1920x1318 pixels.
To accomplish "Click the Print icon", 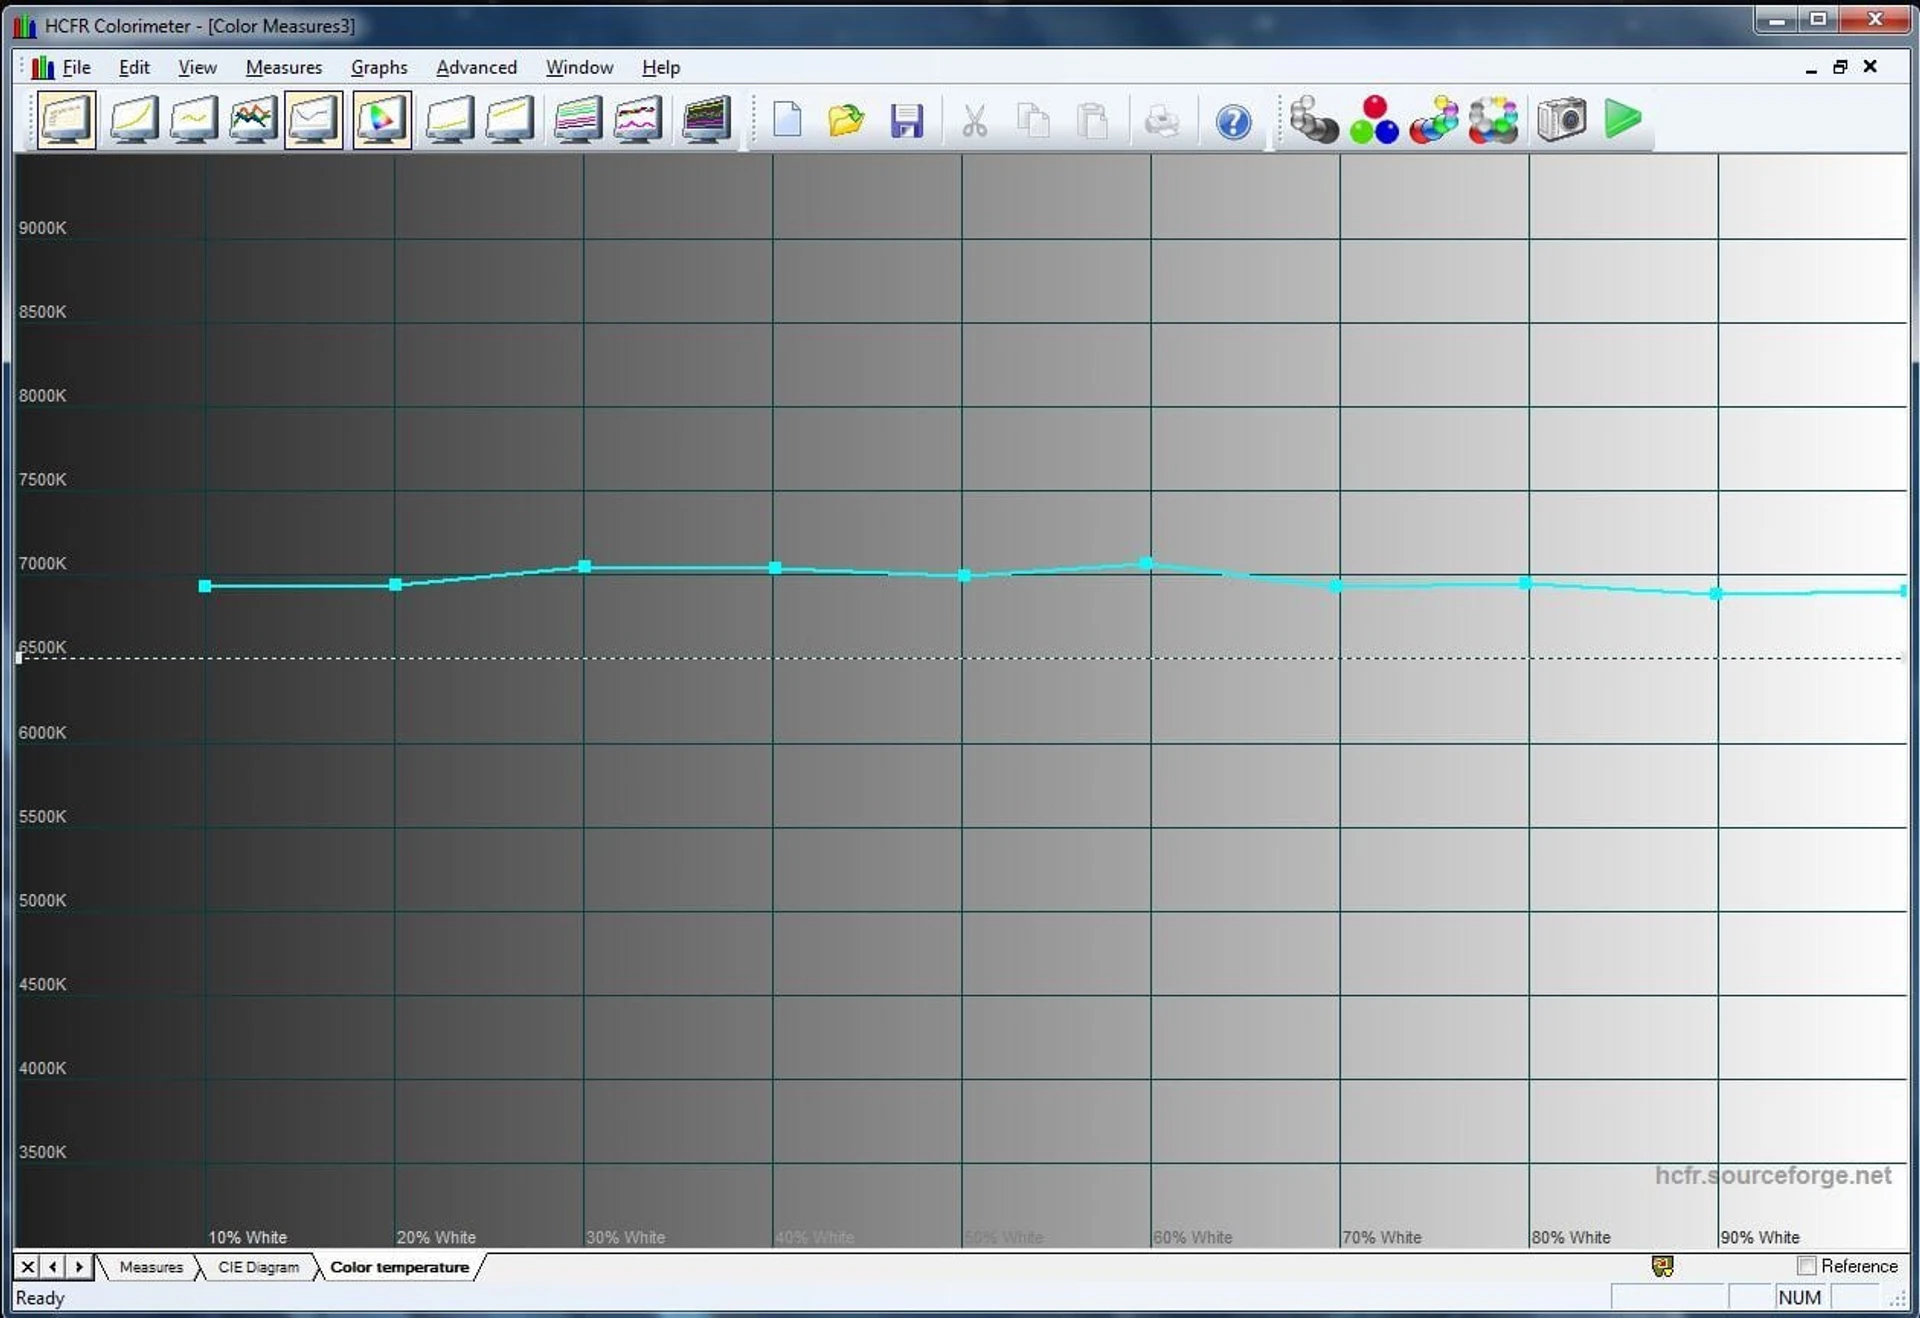I will click(x=1162, y=121).
